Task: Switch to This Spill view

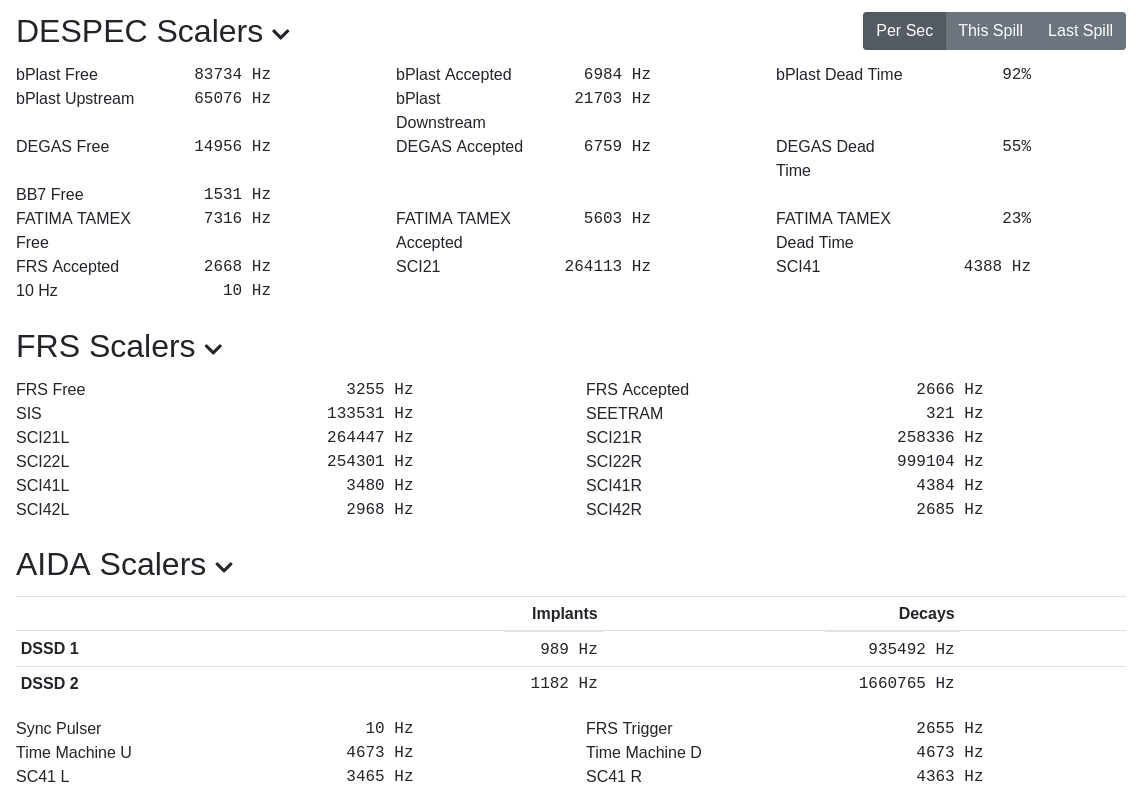Action: tap(990, 31)
